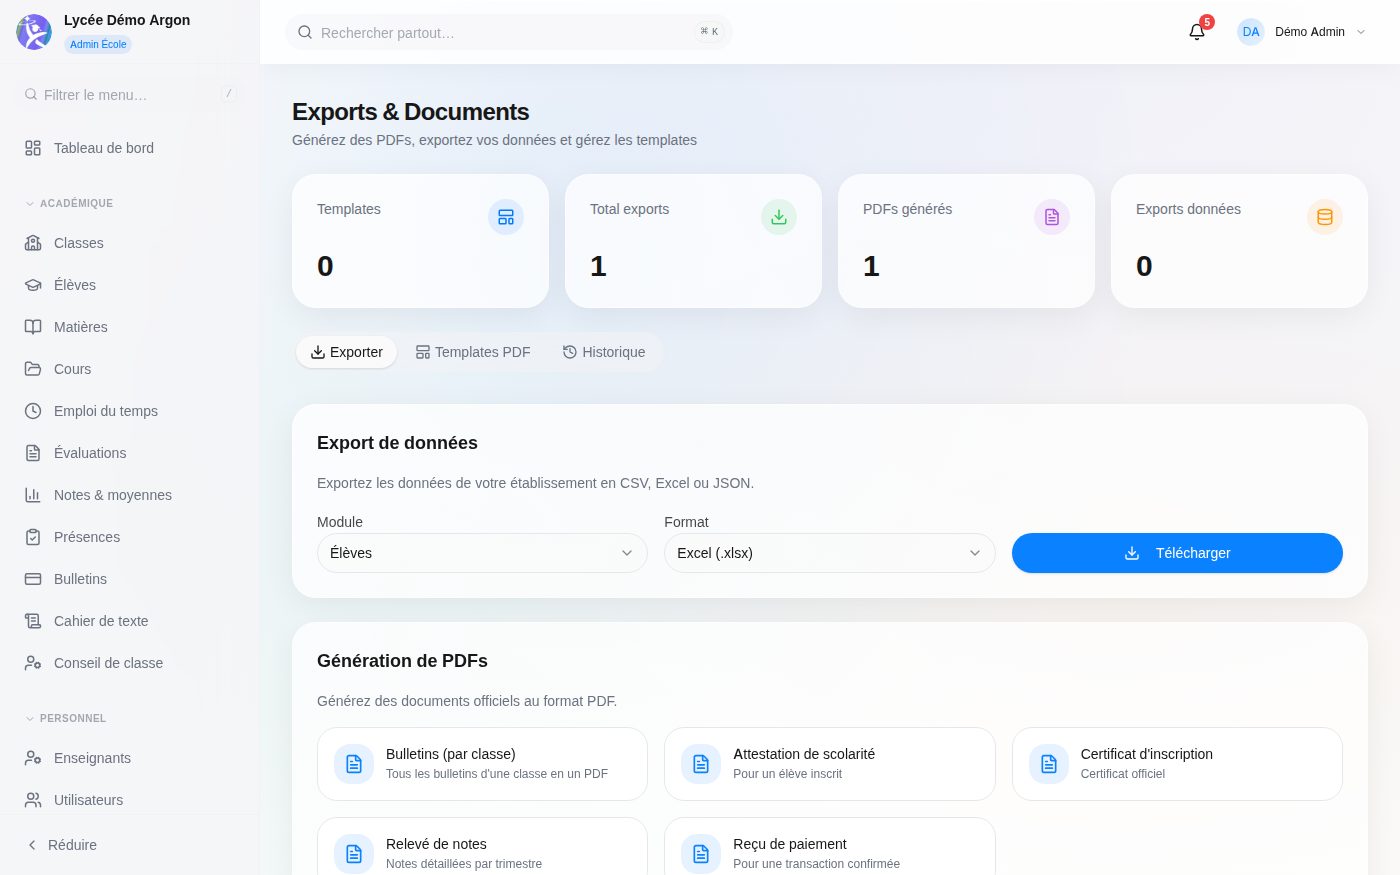
Task: Open the notifications bell
Action: [1197, 32]
